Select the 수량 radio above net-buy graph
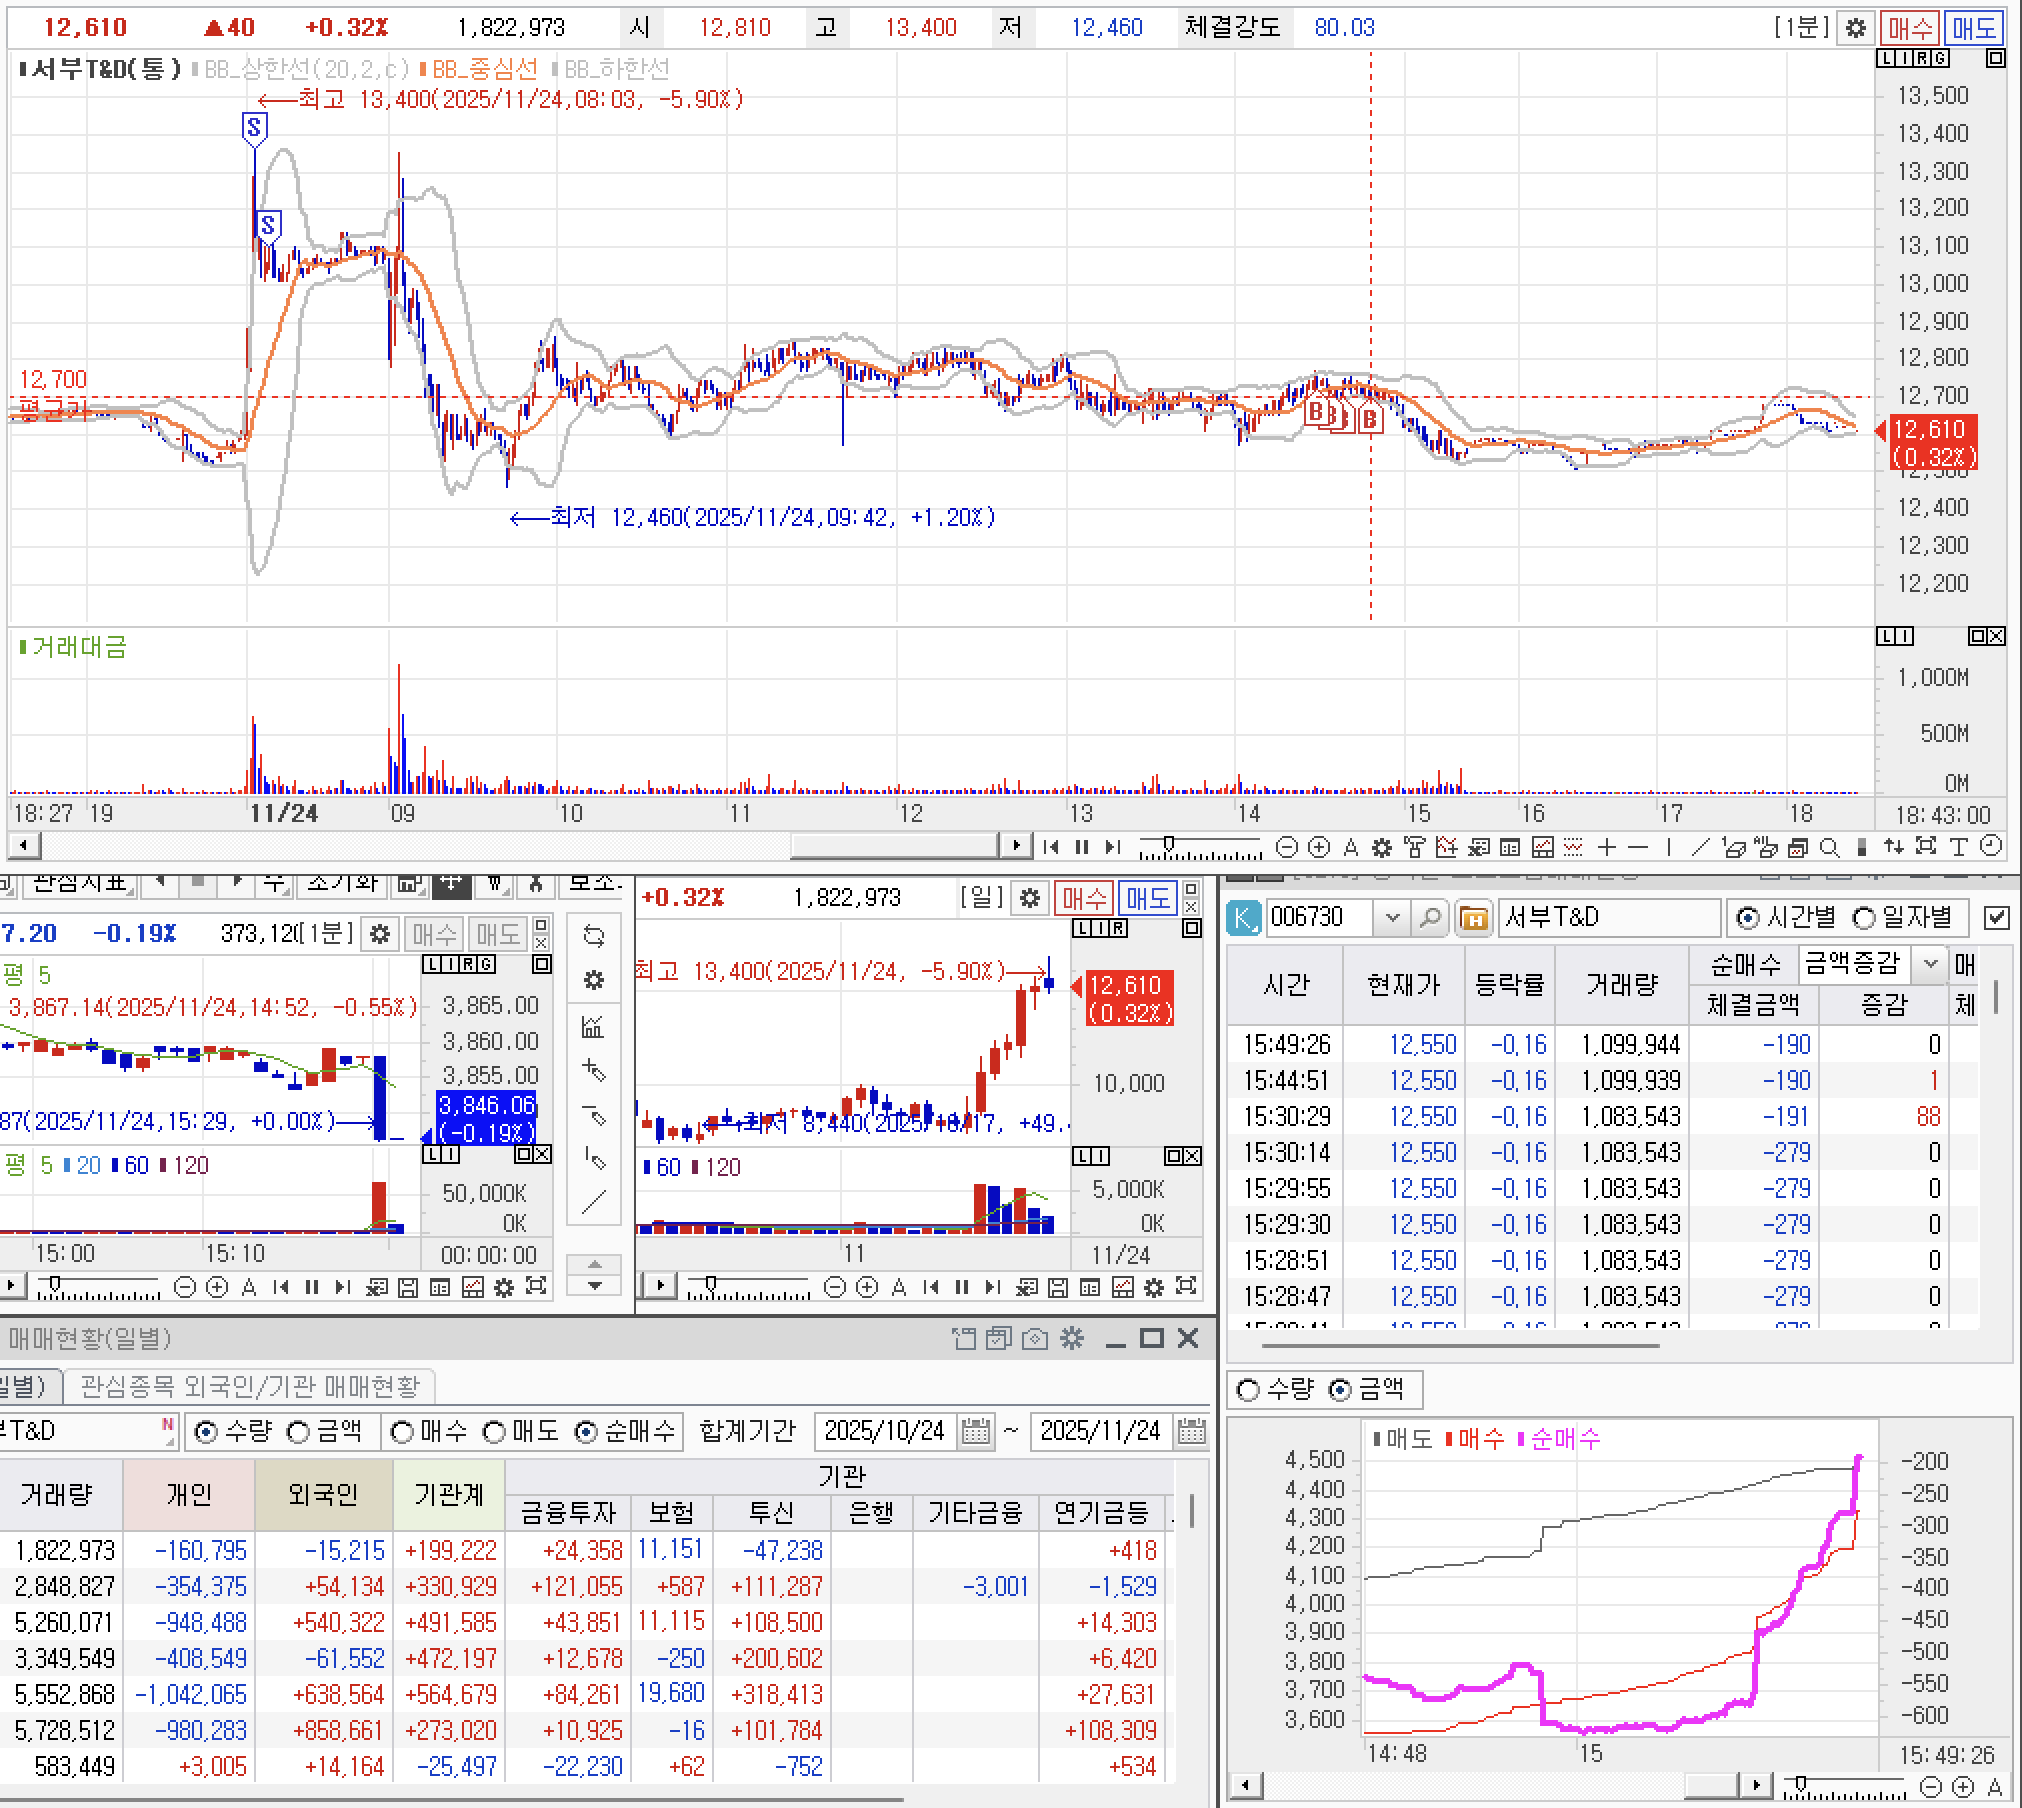2022x1808 pixels. [x=1248, y=1390]
